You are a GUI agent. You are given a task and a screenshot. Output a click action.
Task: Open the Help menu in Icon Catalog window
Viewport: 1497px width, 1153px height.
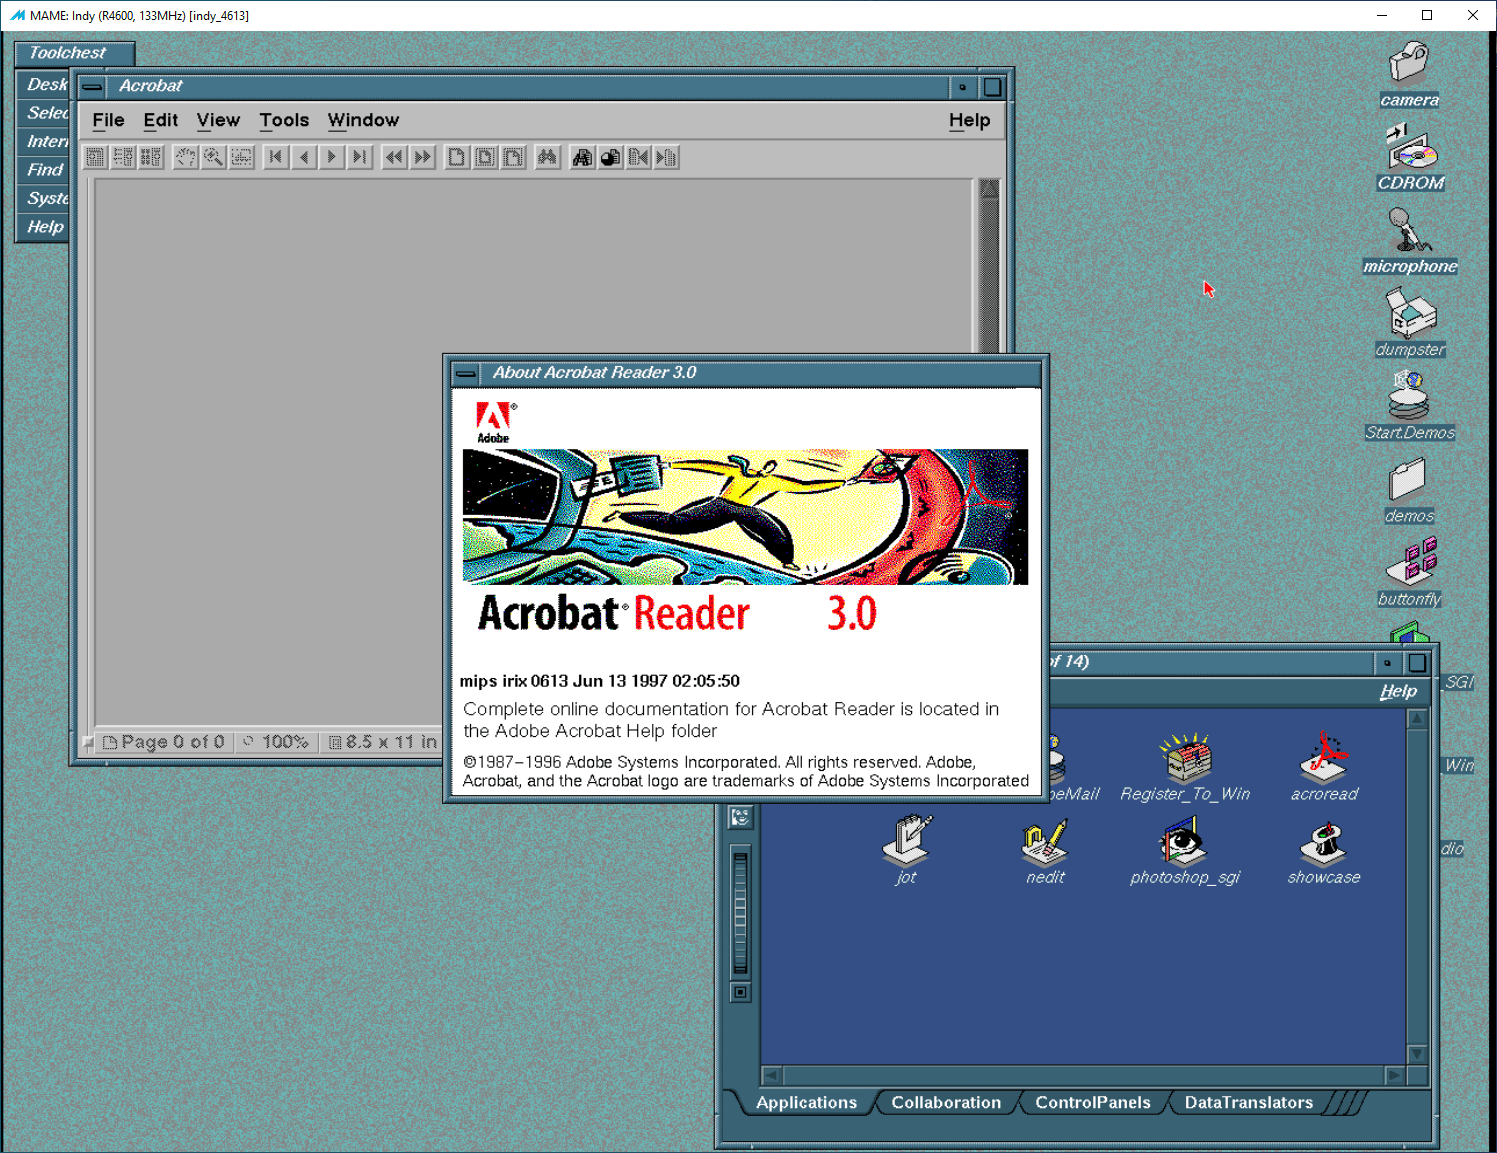coord(1398,691)
